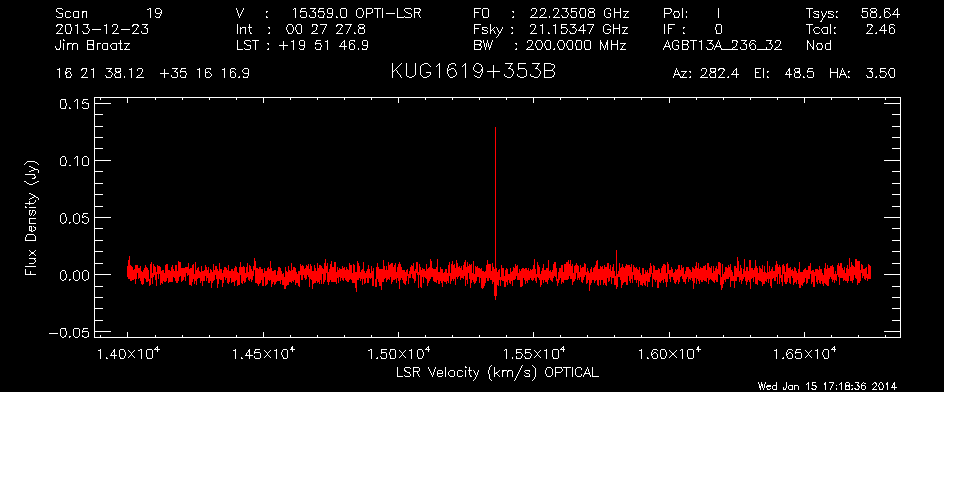The width and height of the screenshot is (962, 490).
Task: Click the right ascension 16 21 38.12
Action: pos(100,73)
